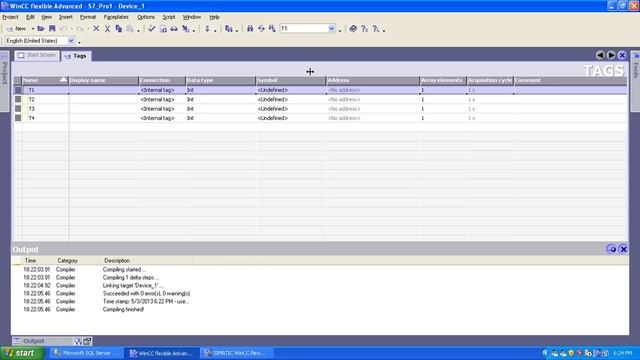Image resolution: width=640 pixels, height=360 pixels.
Task: Click the Cut scissors icon
Action: [x=107, y=29]
